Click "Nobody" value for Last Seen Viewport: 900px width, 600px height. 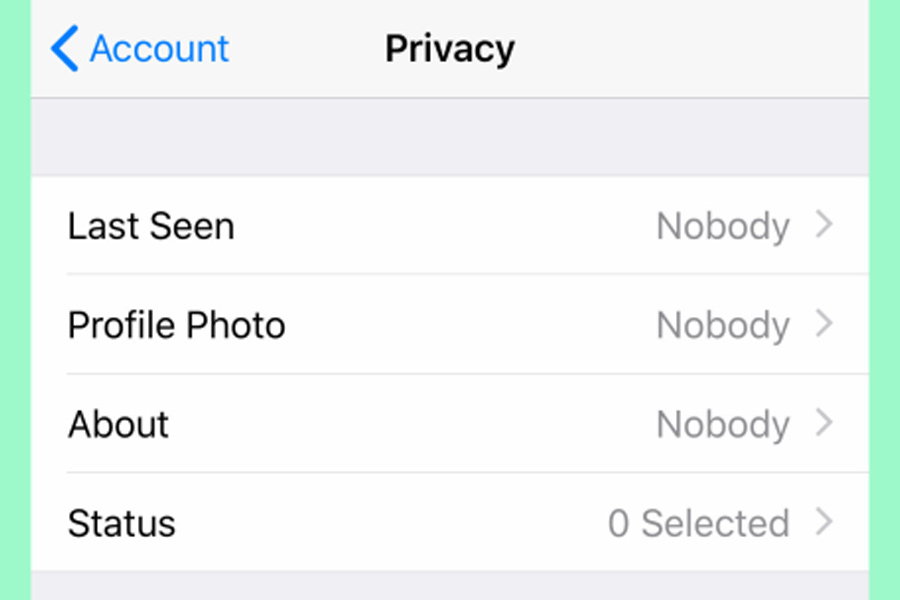point(723,226)
